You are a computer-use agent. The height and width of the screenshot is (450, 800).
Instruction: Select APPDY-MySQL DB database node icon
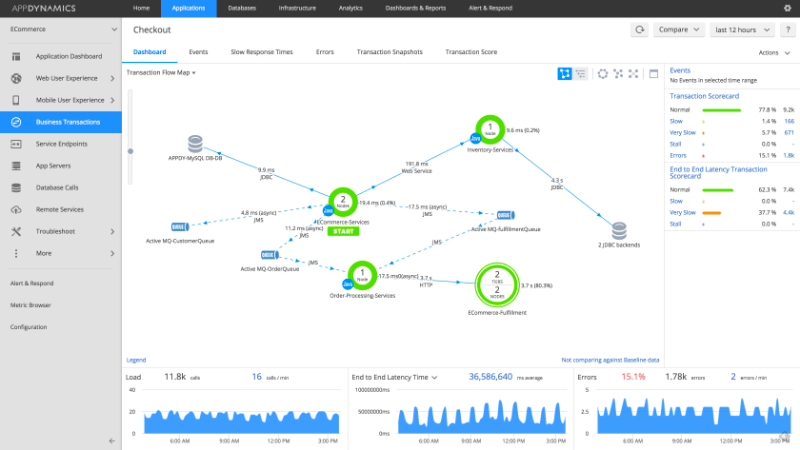coord(195,144)
